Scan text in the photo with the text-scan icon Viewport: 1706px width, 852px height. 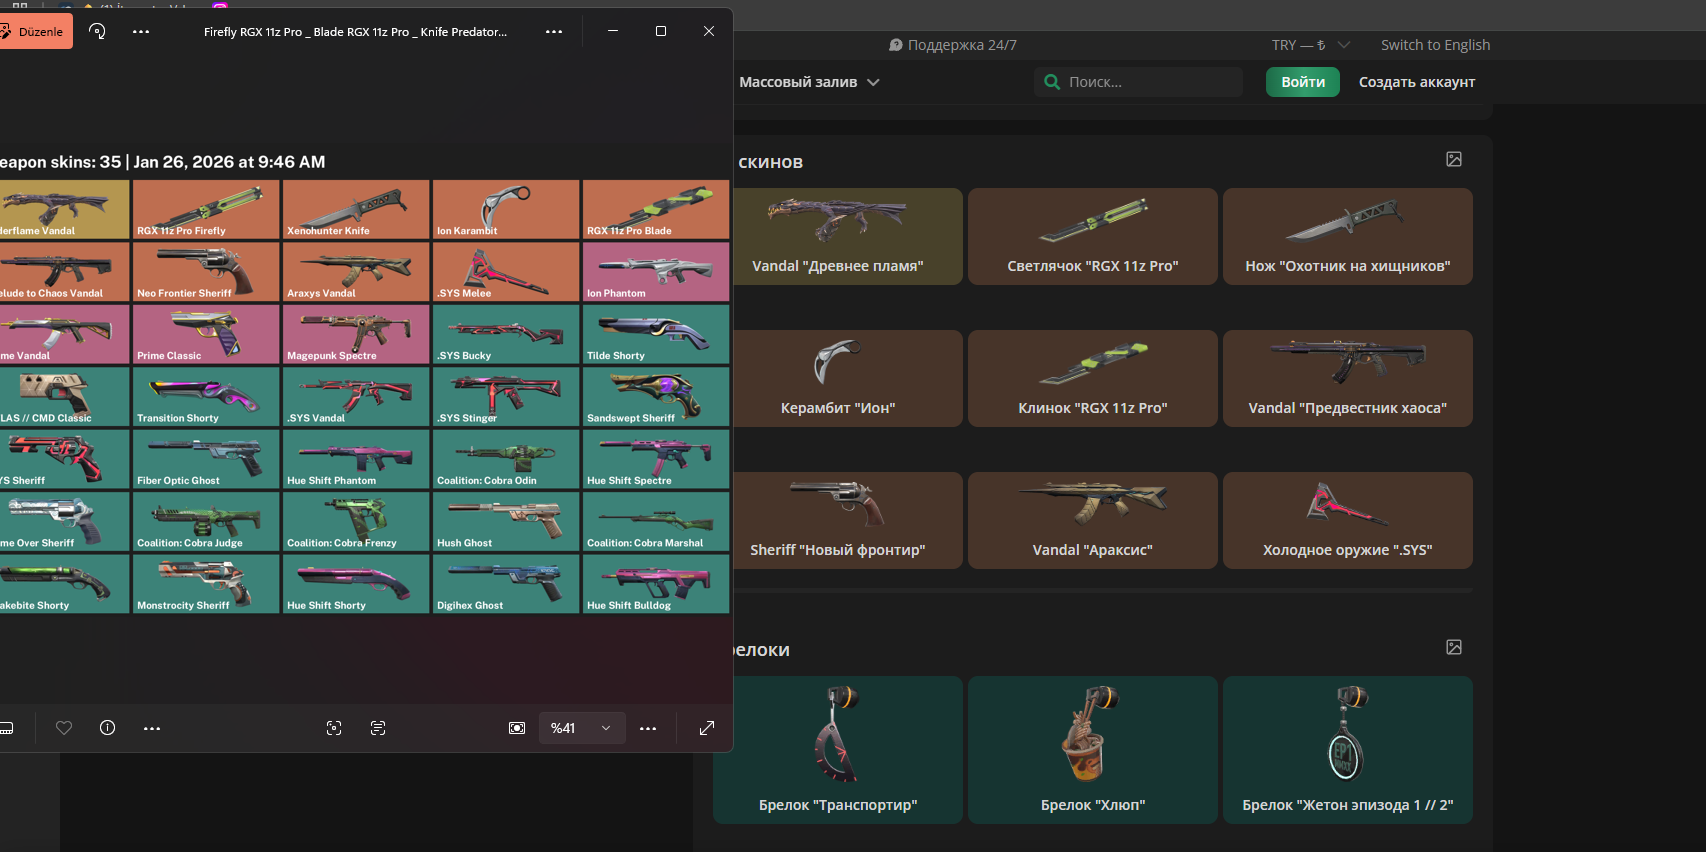378,728
